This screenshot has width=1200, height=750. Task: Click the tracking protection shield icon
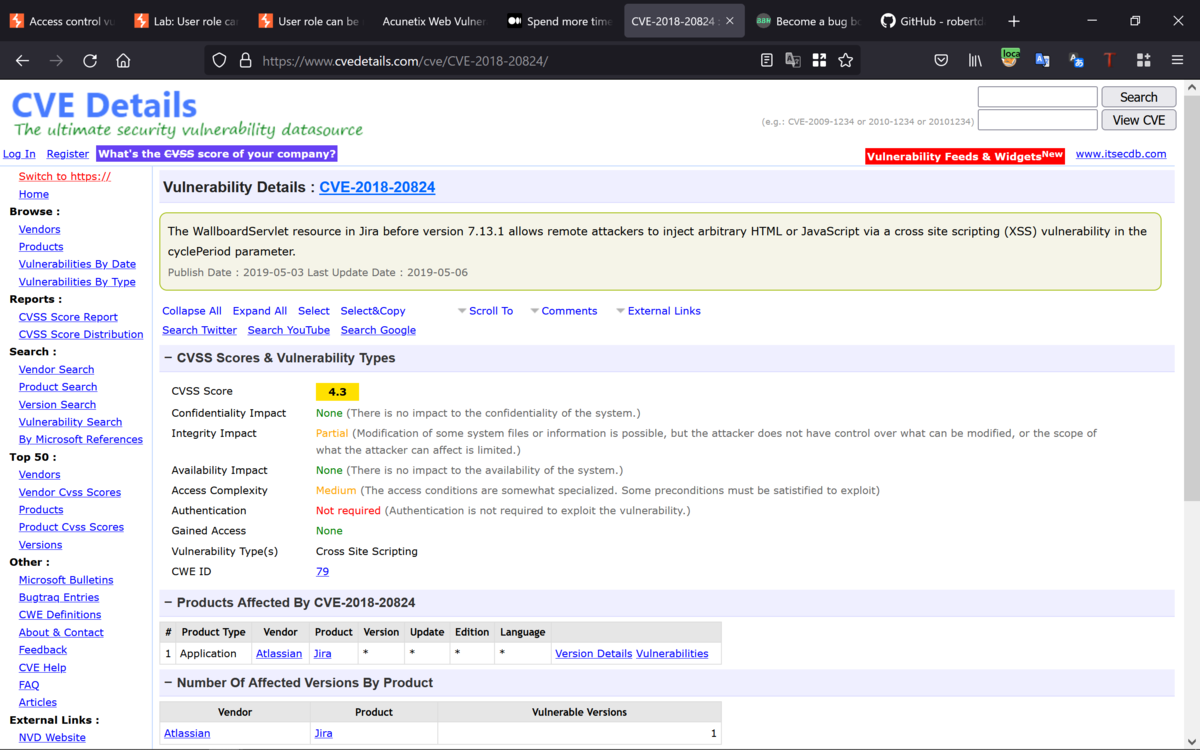[x=219, y=60]
